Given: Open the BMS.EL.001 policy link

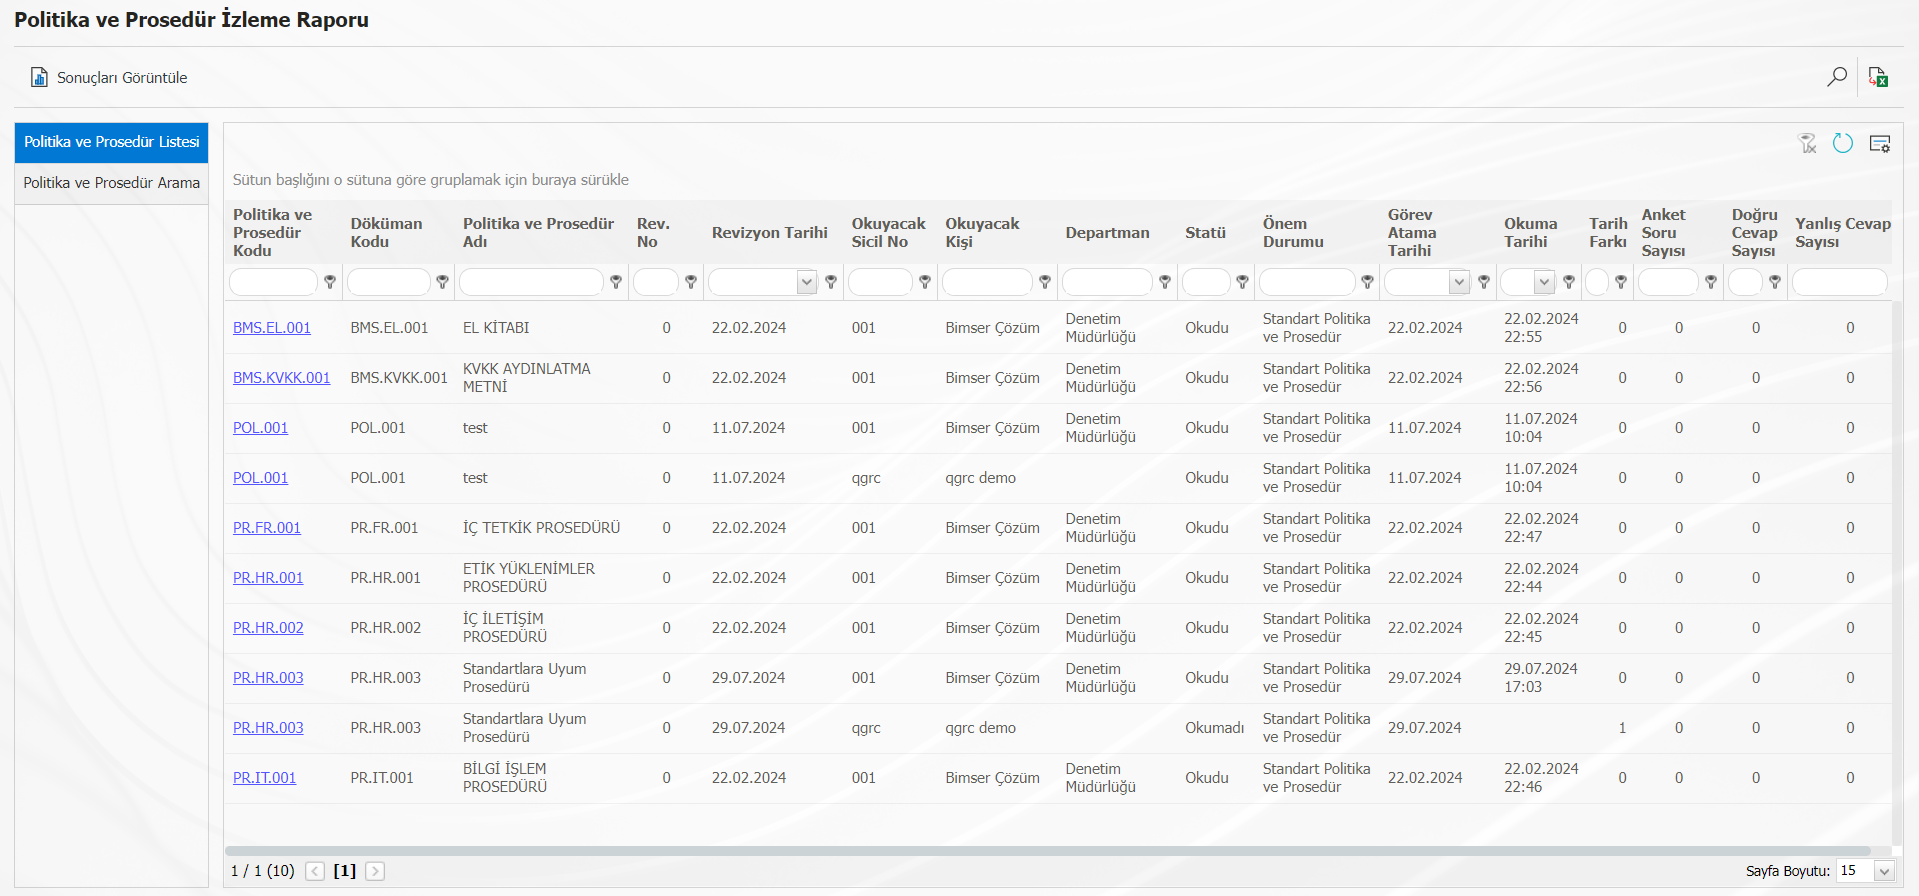Looking at the screenshot, I should [272, 328].
